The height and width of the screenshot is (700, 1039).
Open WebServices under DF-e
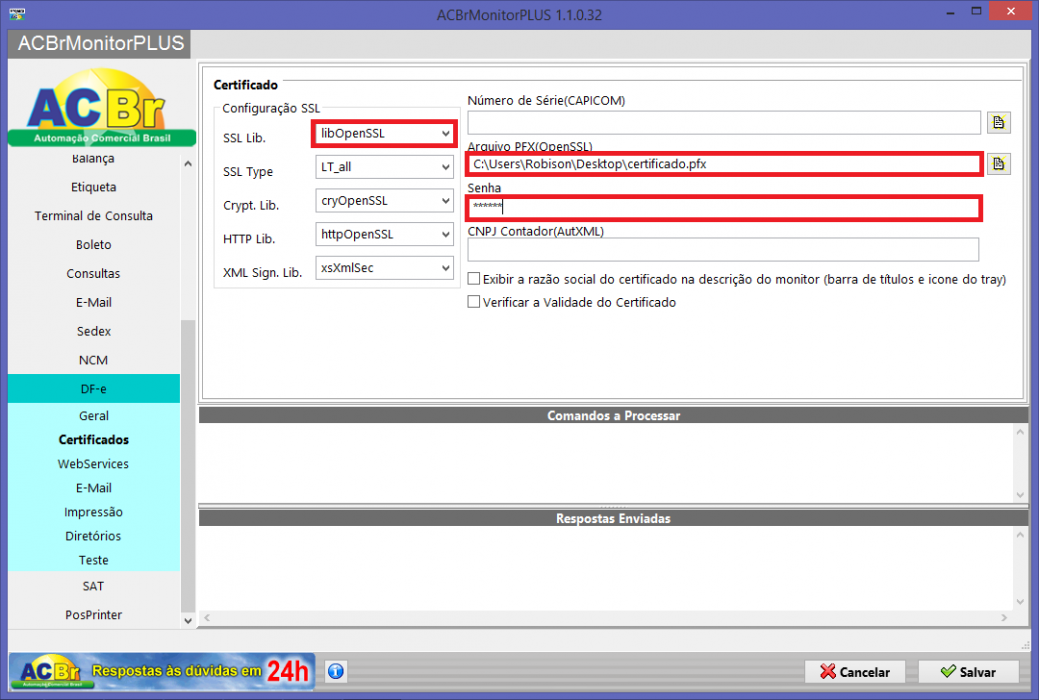(93, 464)
